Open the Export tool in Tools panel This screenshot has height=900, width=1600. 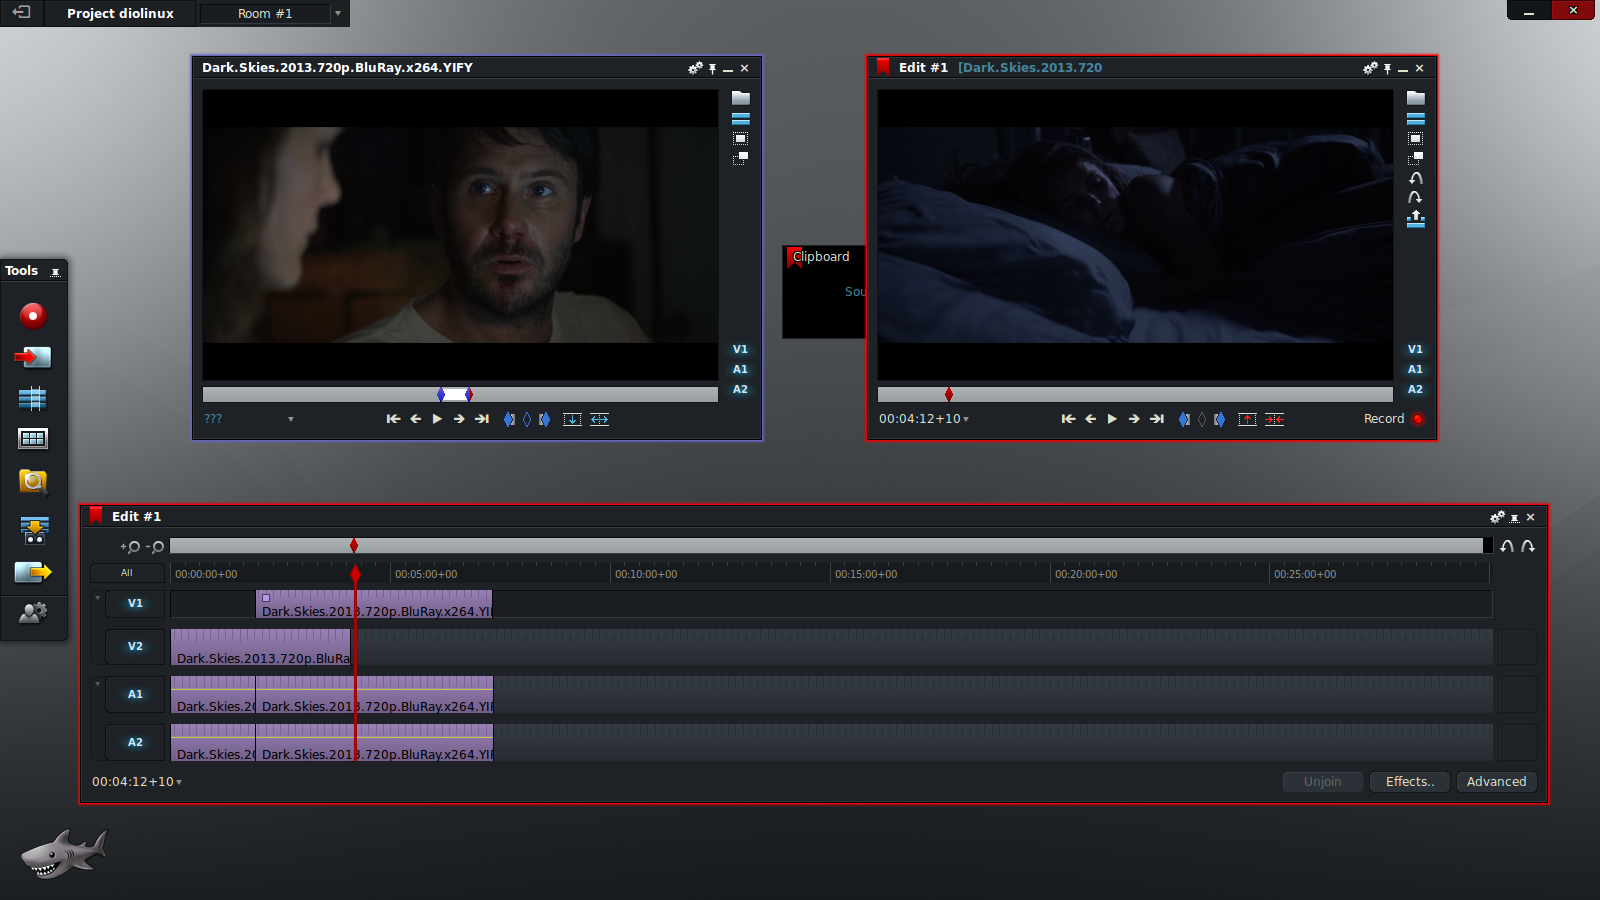33,572
